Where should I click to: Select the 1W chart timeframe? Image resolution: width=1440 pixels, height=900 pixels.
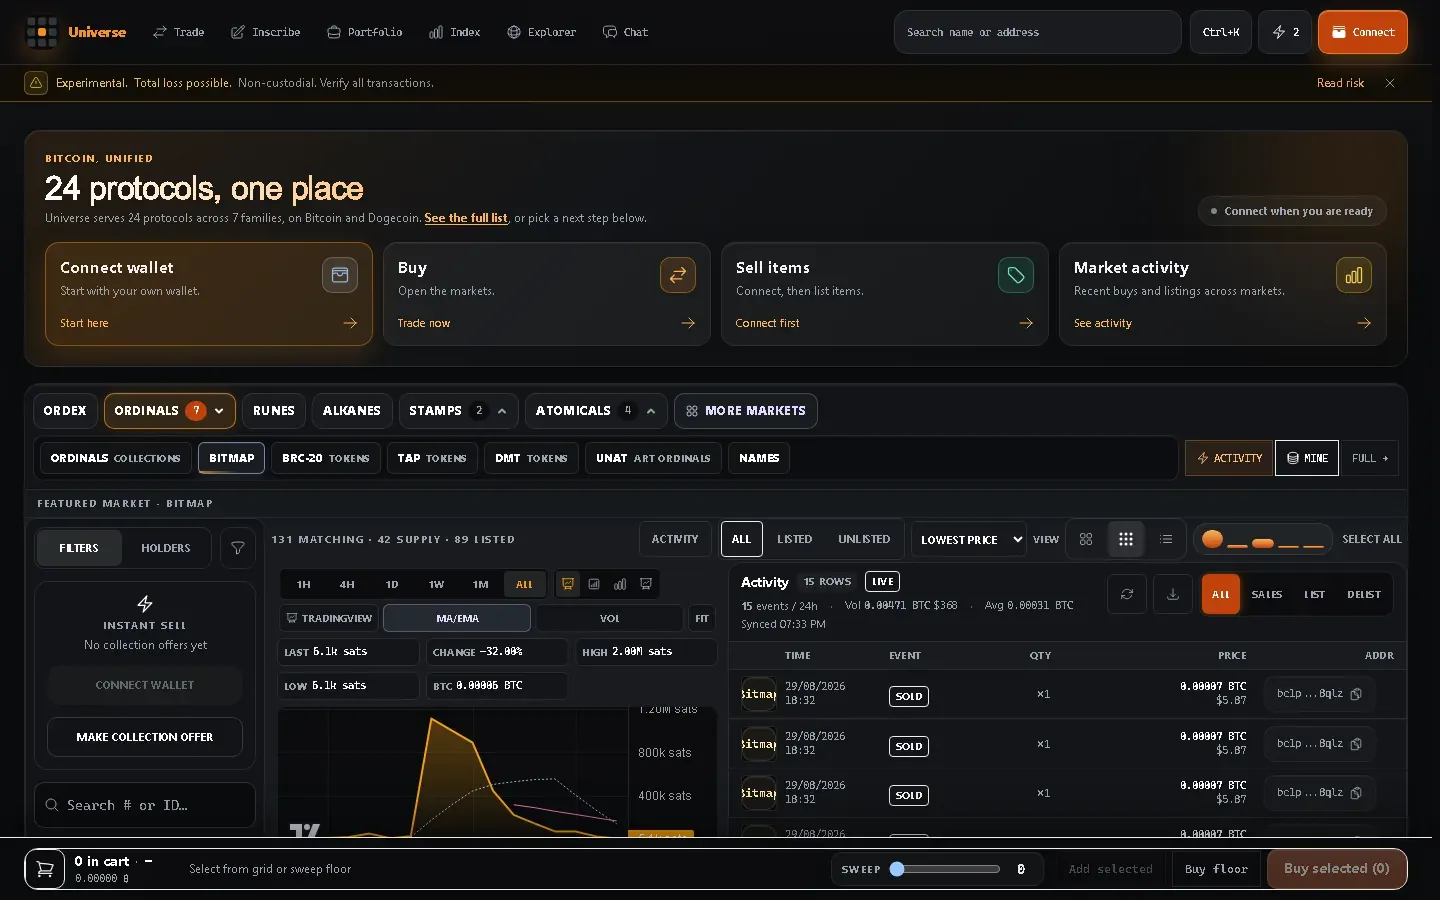[436, 584]
